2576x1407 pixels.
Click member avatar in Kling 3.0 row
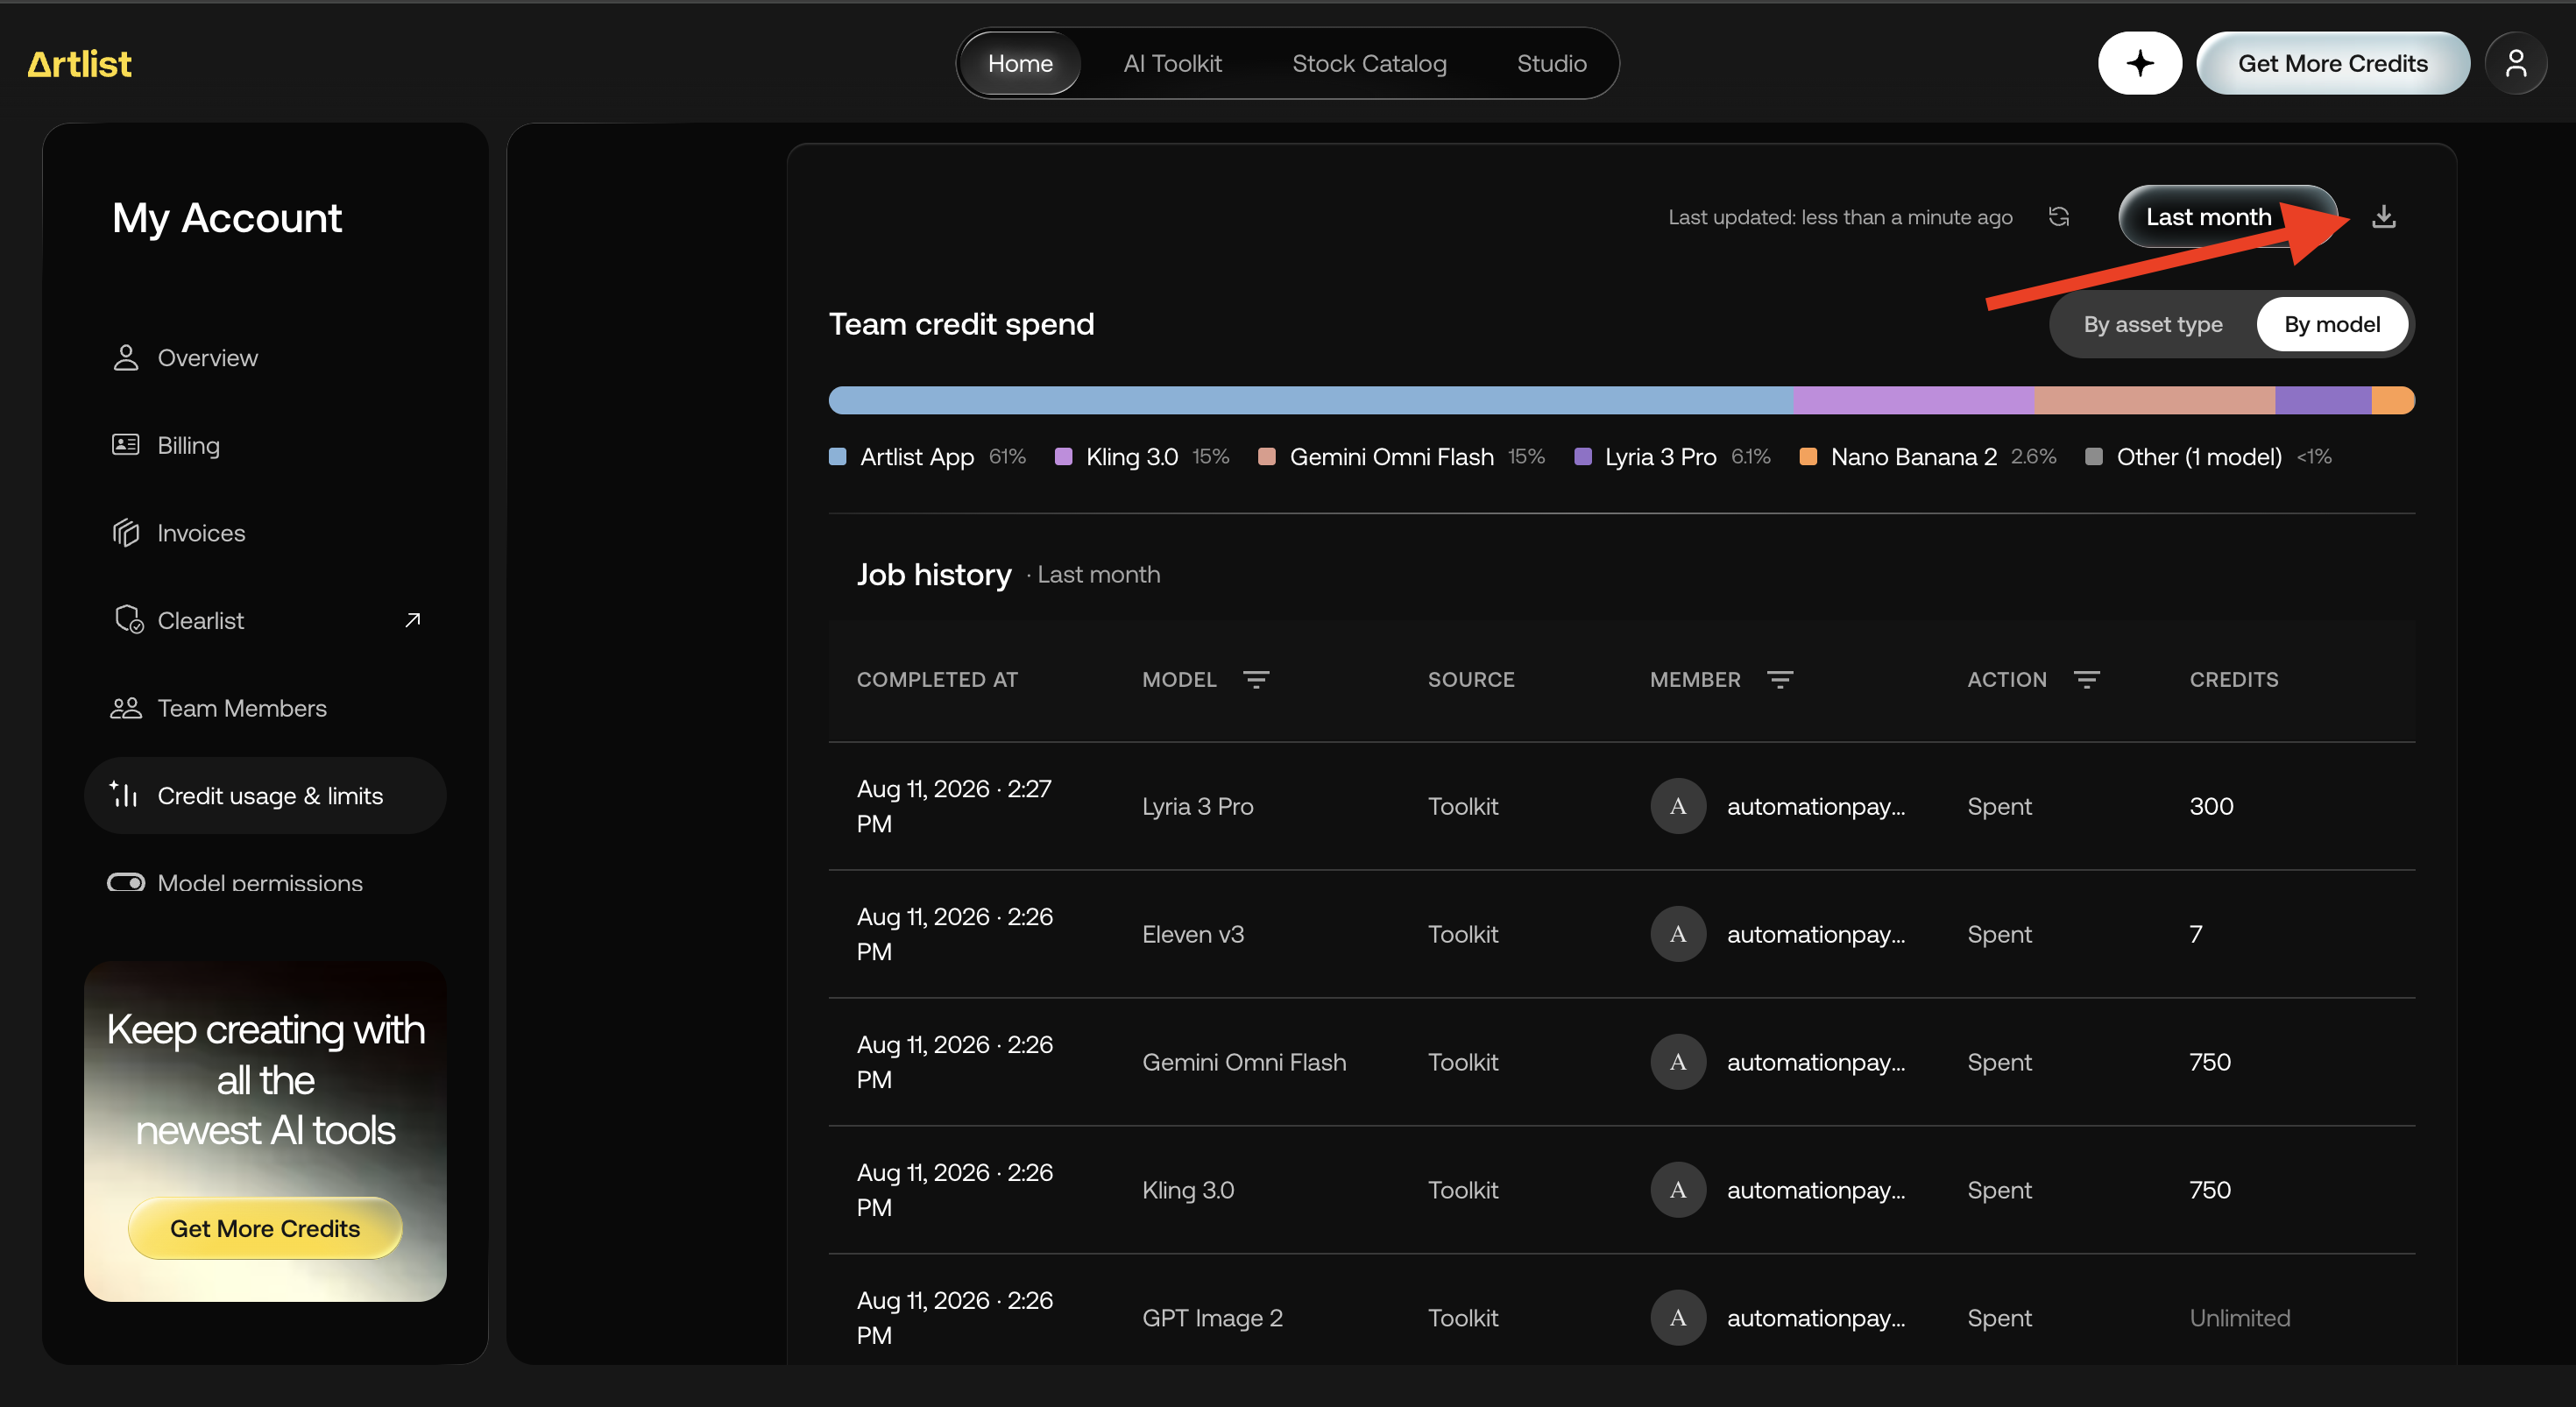click(x=1678, y=1190)
